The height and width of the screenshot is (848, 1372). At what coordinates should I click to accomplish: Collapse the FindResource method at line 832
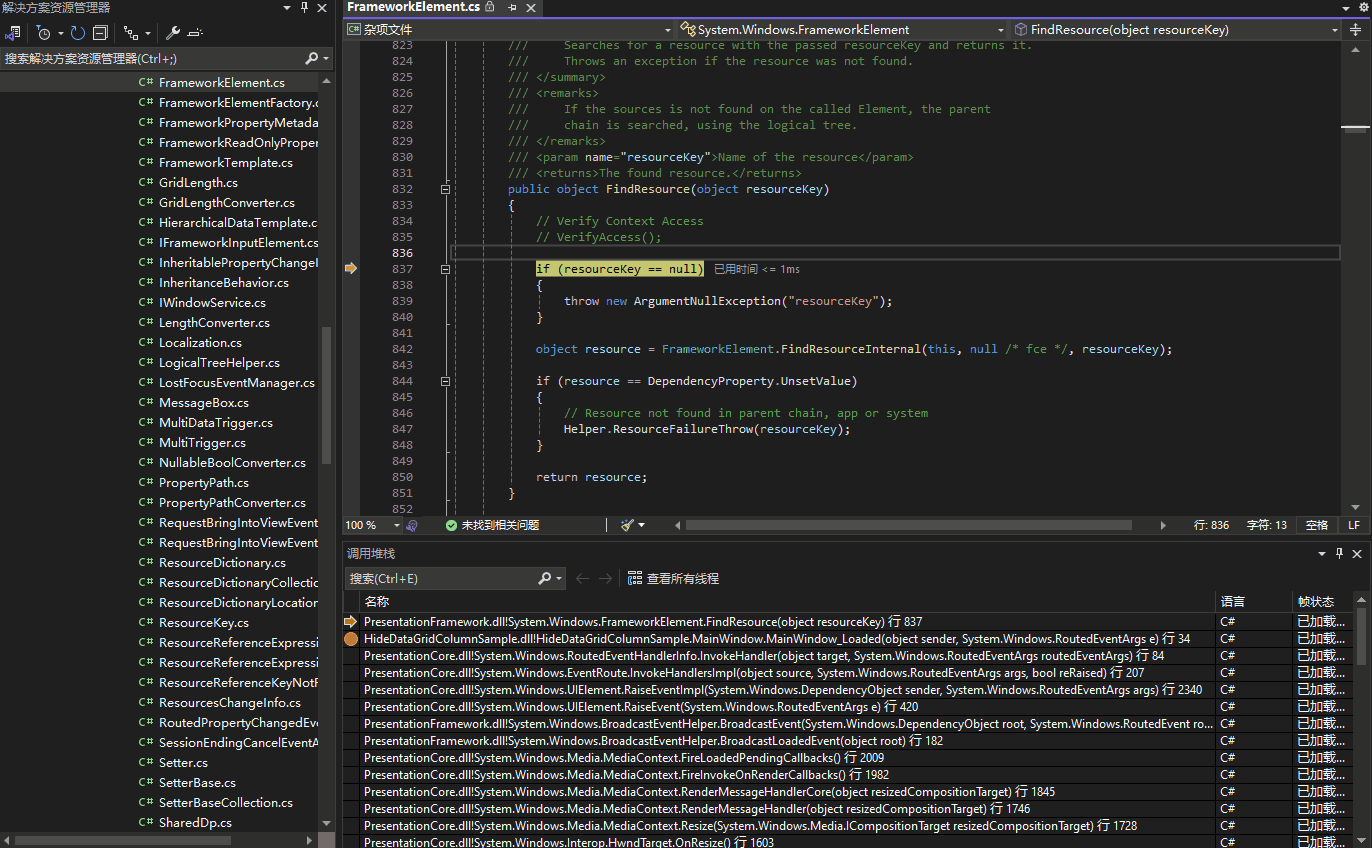(444, 189)
